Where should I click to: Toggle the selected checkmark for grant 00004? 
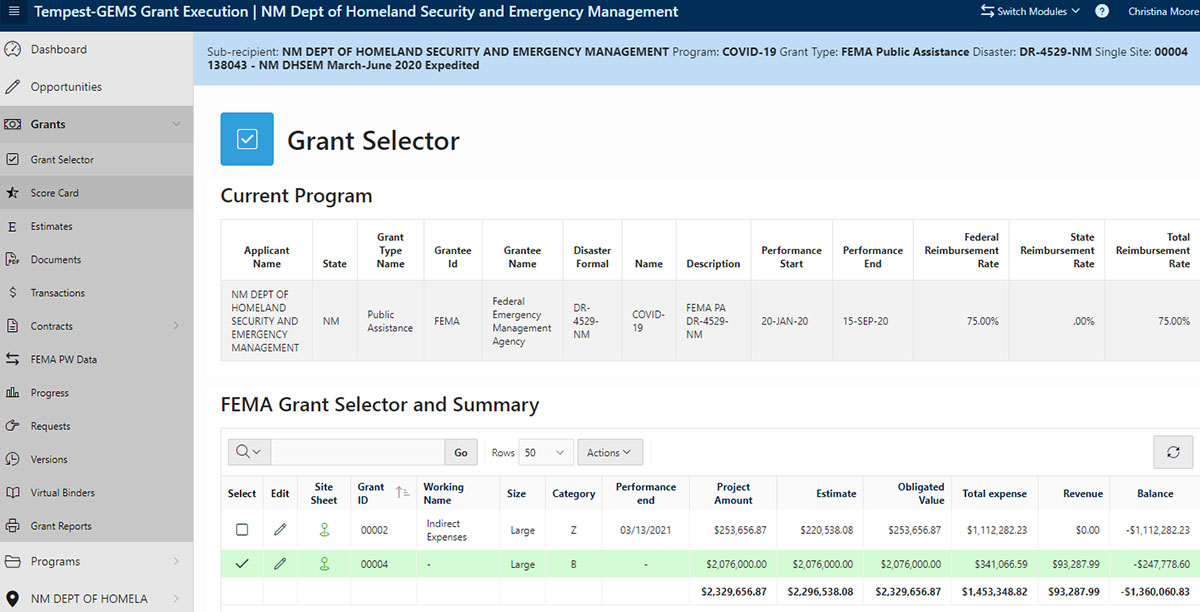(242, 564)
